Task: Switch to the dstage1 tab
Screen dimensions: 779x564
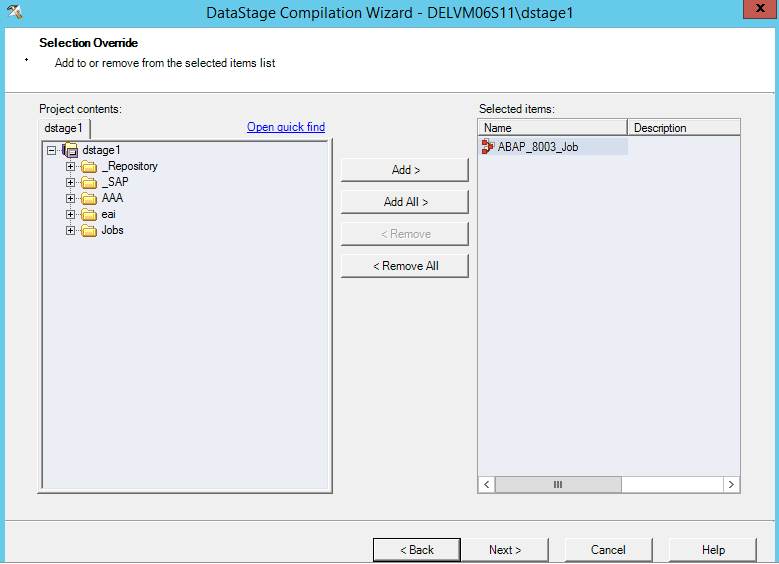Action: point(64,128)
